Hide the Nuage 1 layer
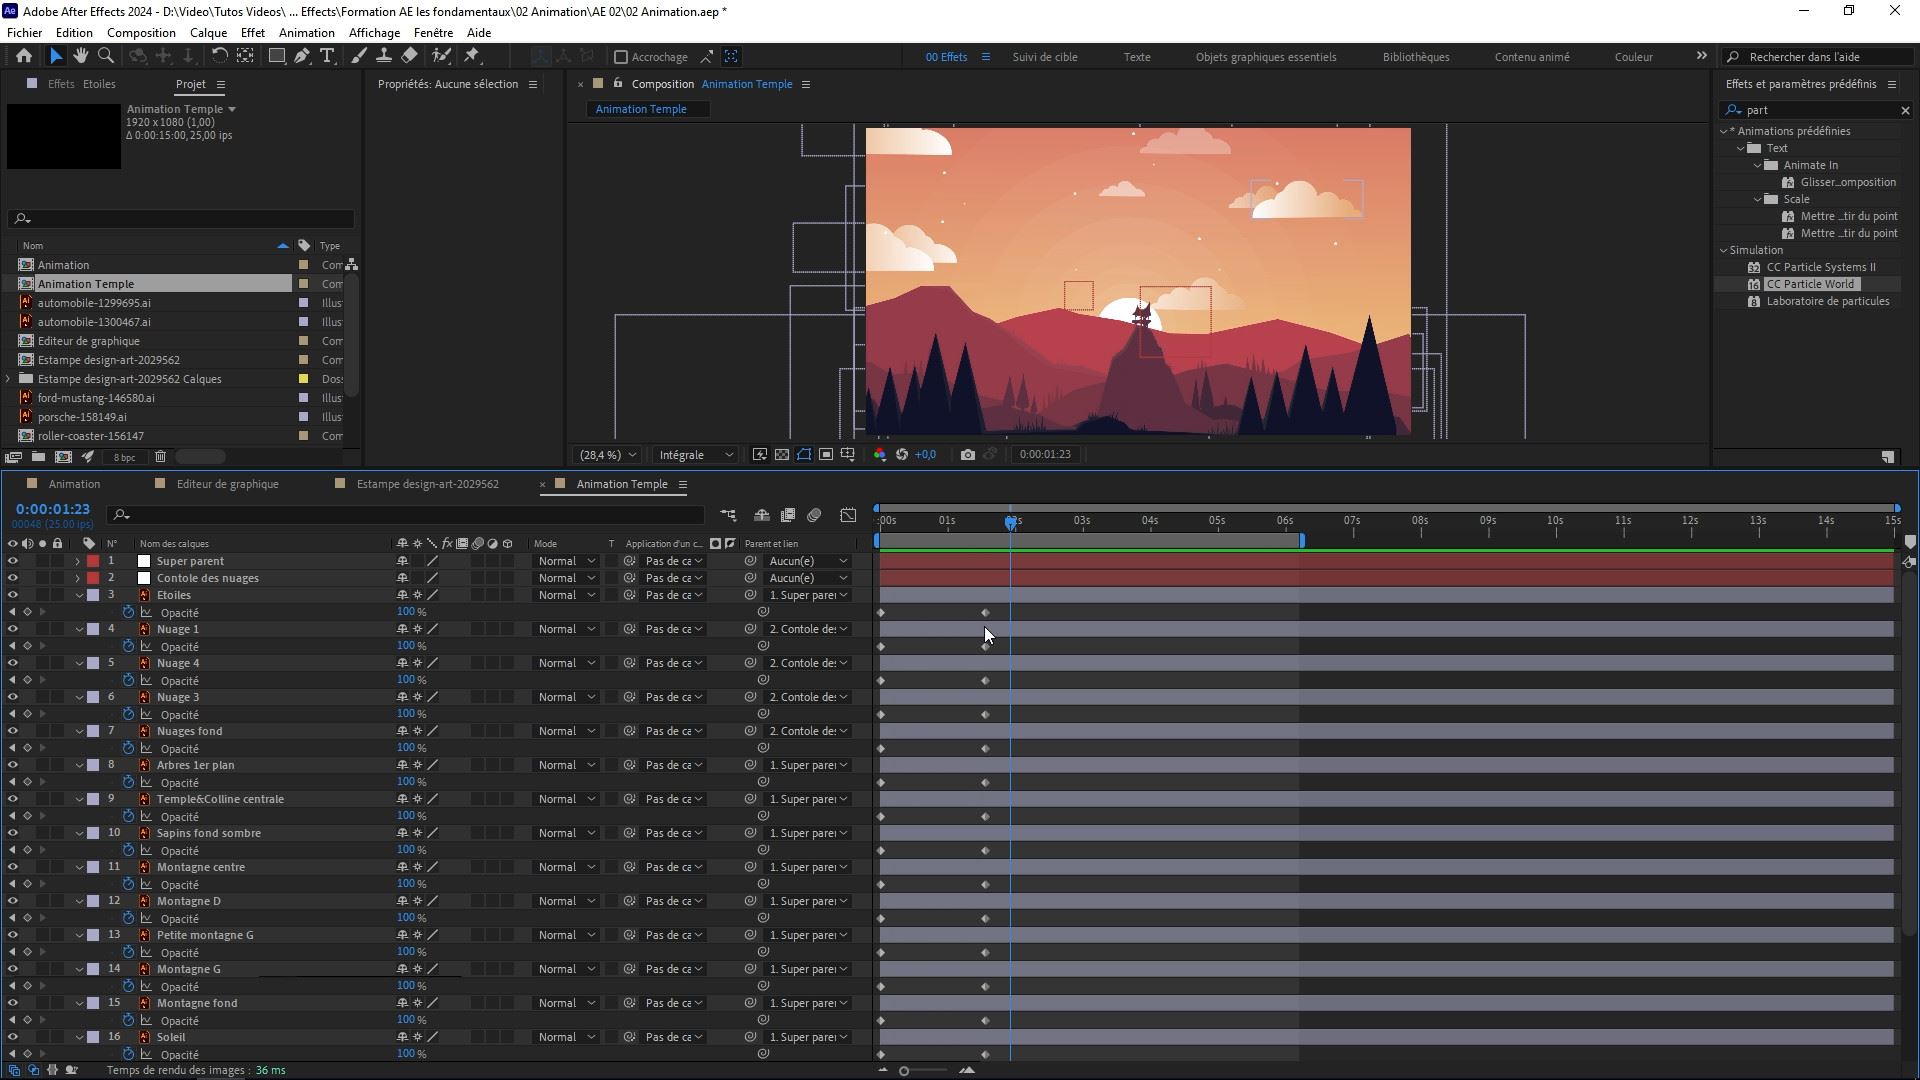Image resolution: width=1920 pixels, height=1080 pixels. click(x=13, y=629)
